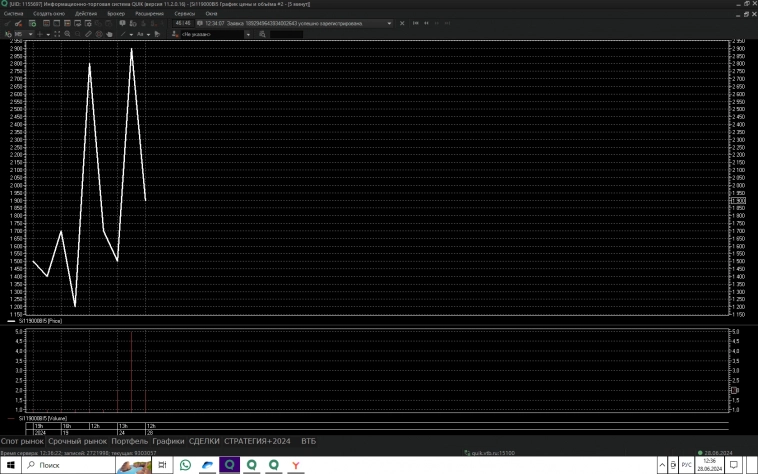Open the Система menu
Screen dimensions: 758x474
point(13,14)
